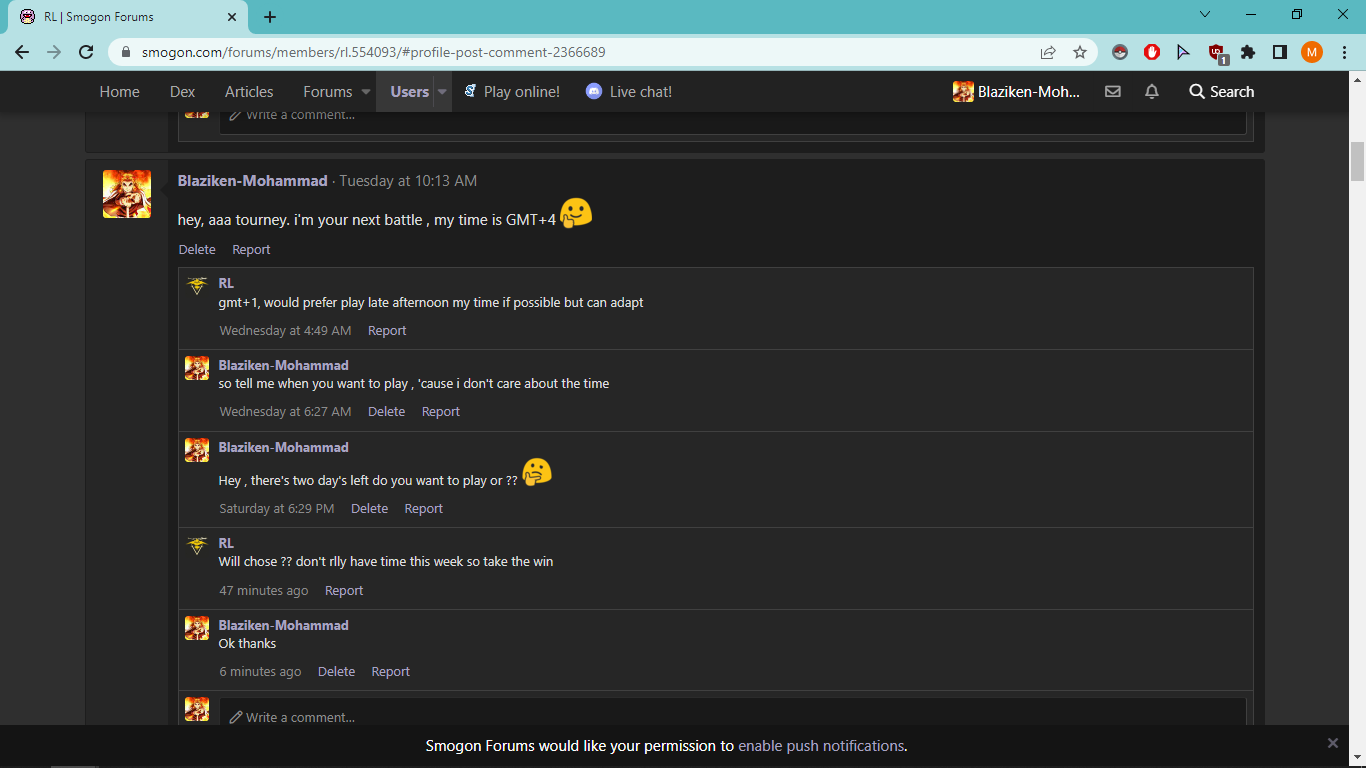This screenshot has width=1366, height=768.
Task: Dismiss the push notification banner
Action: (x=1332, y=743)
